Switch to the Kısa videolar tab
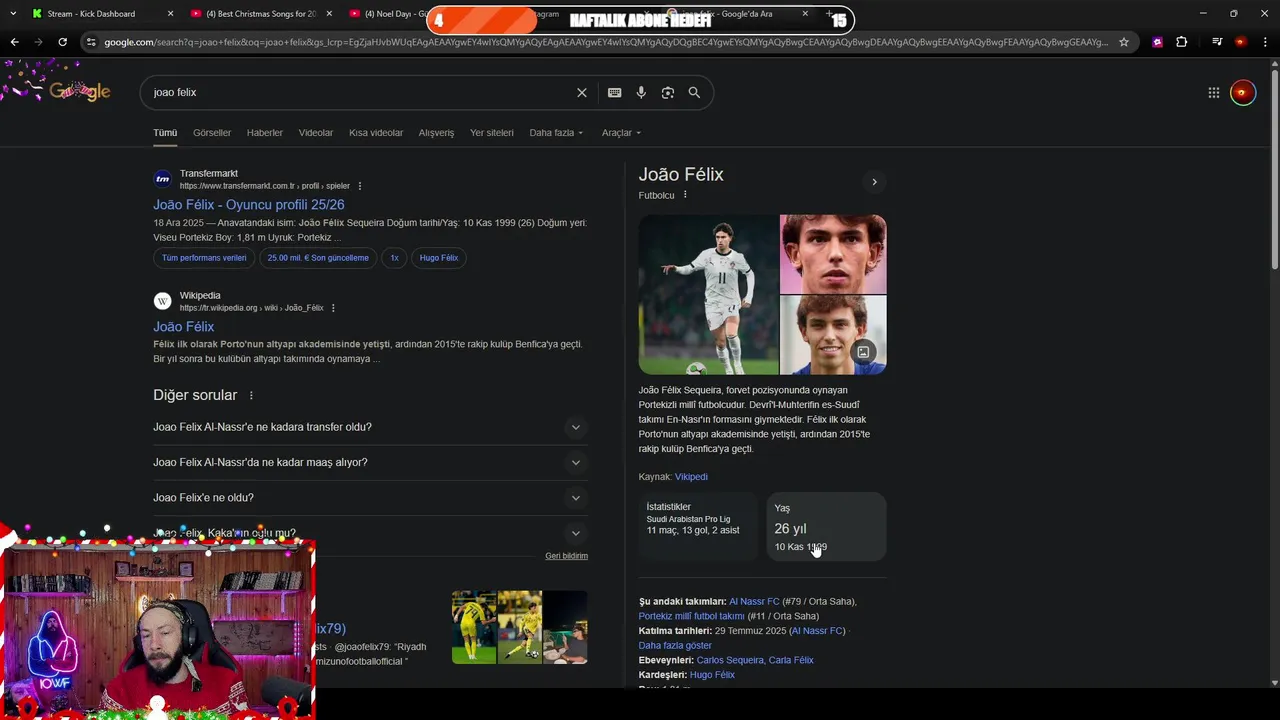 tap(376, 133)
